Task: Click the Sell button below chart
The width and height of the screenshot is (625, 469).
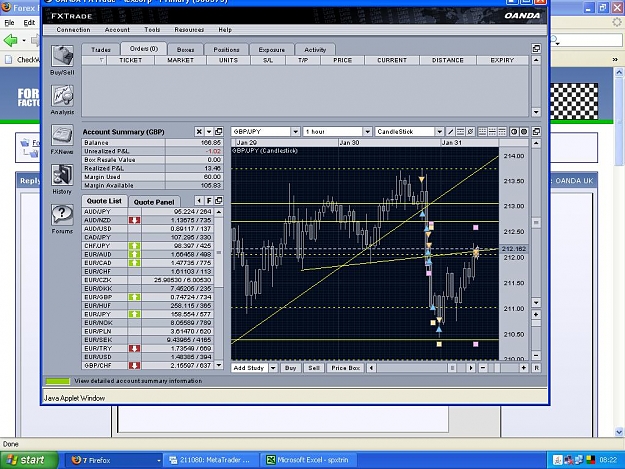Action: tap(314, 368)
